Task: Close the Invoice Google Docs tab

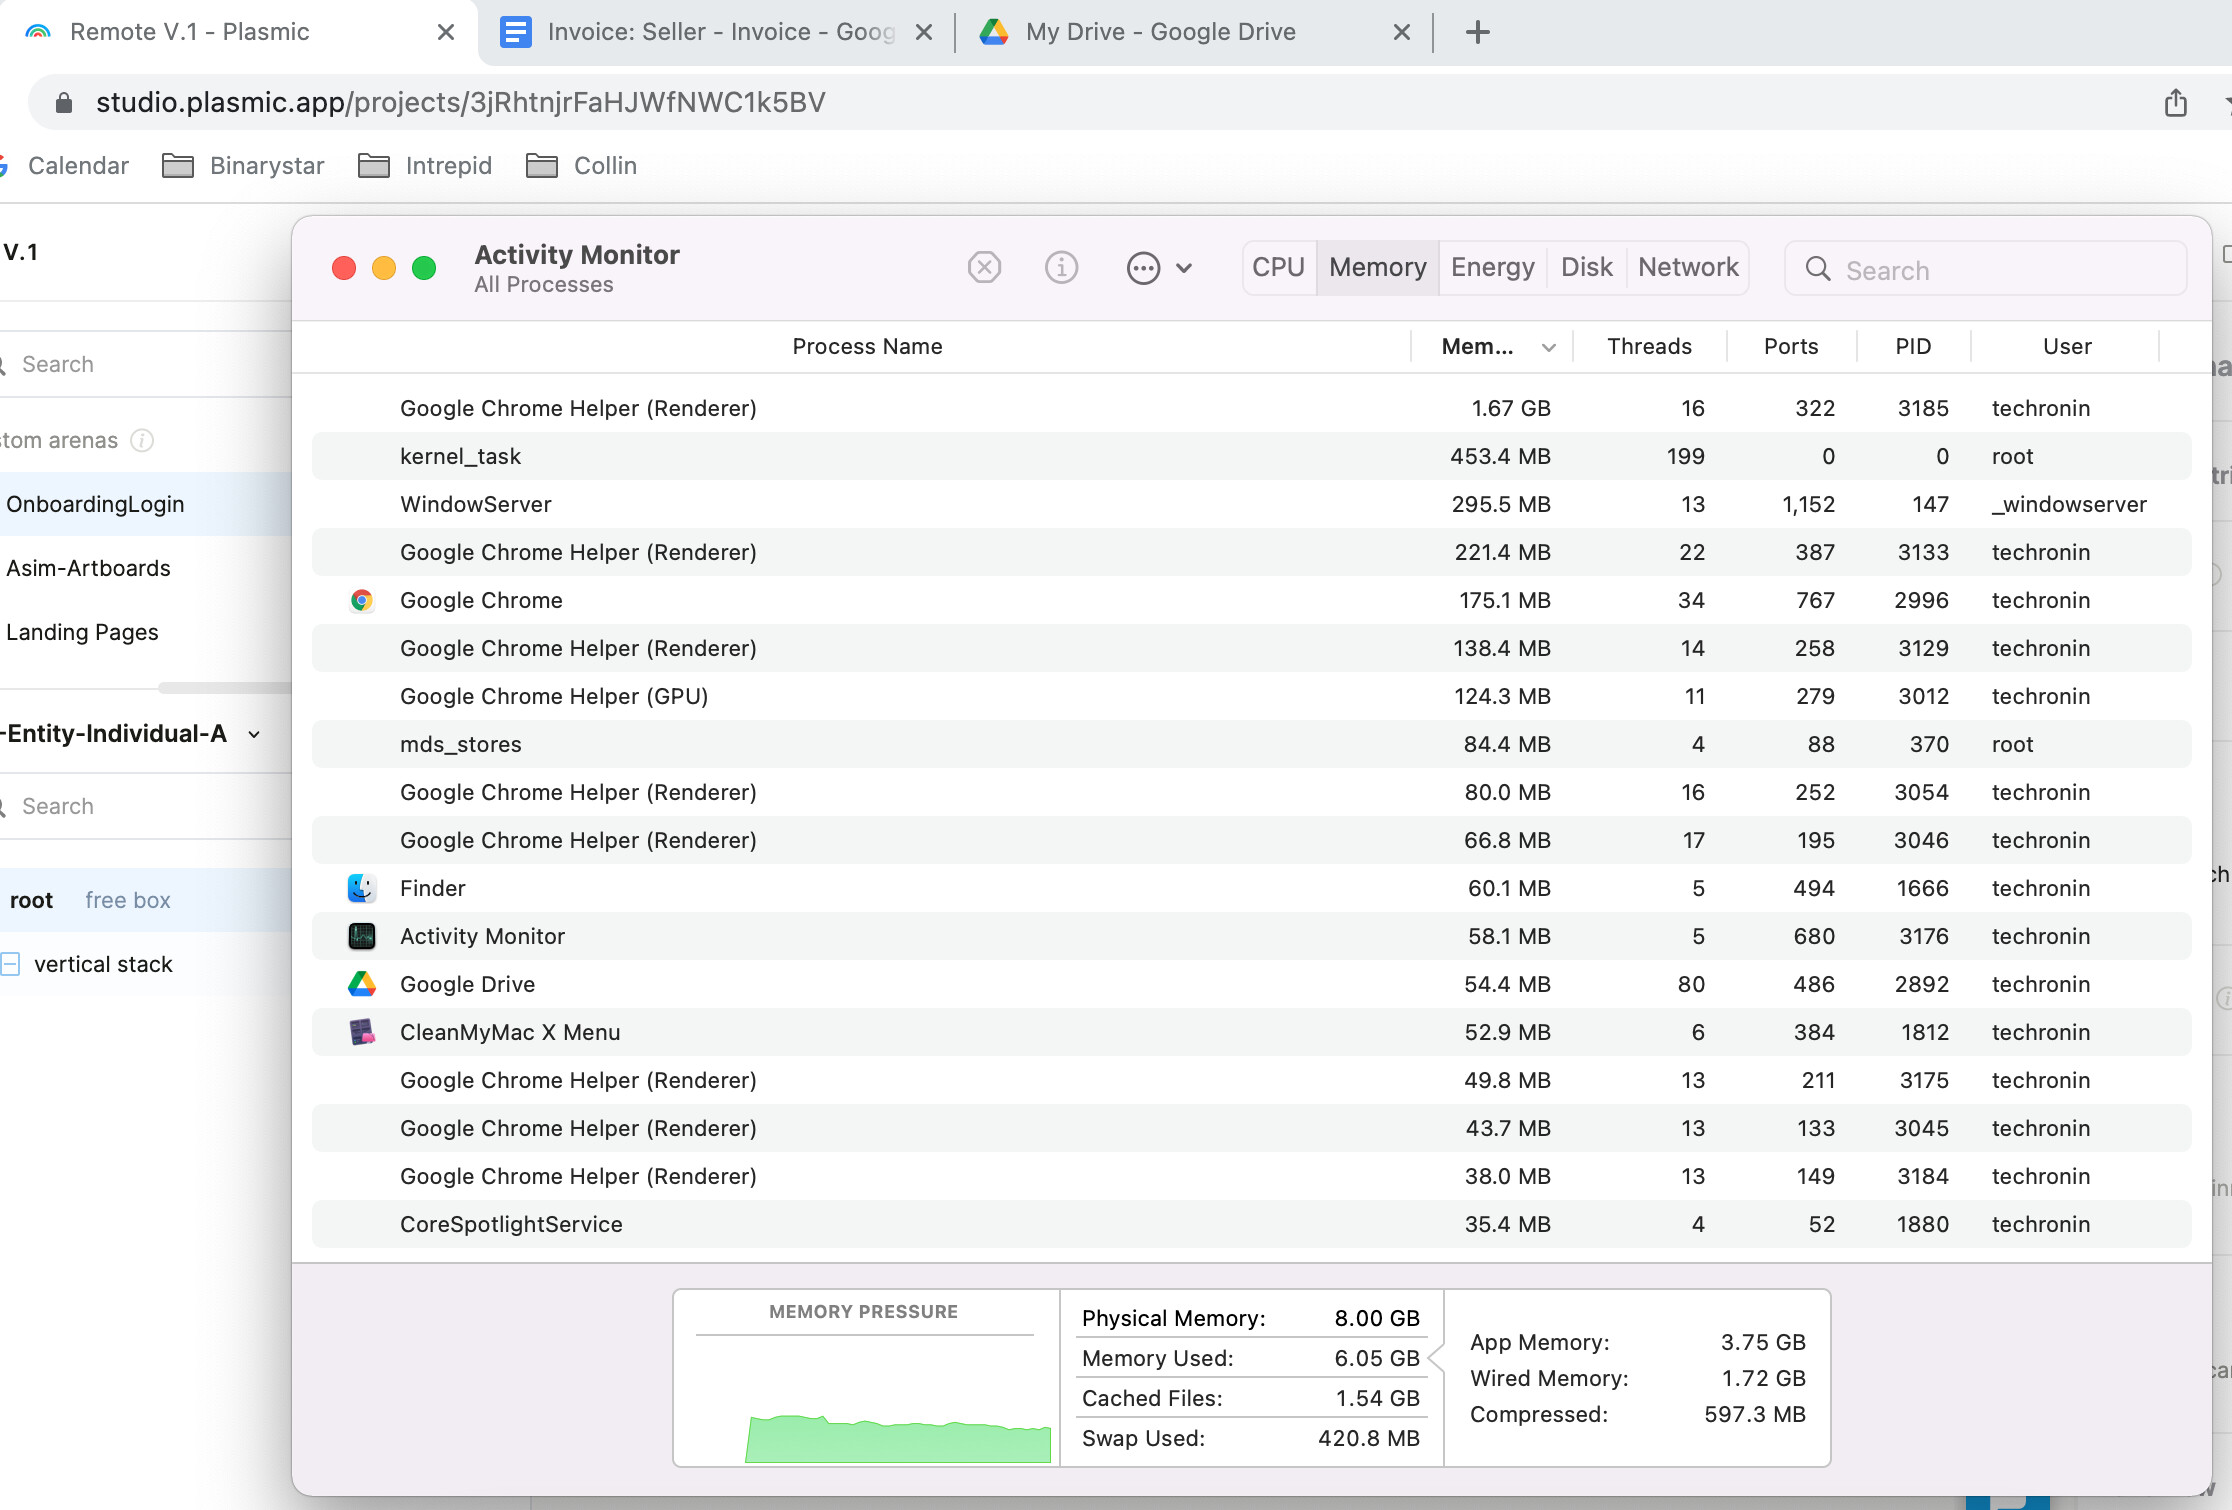Action: pos(924,32)
